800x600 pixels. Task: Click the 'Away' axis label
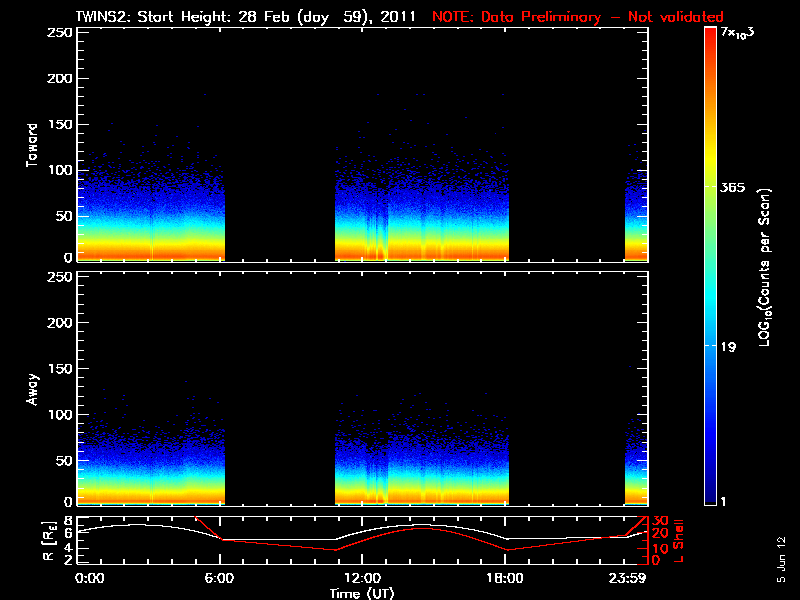(32, 389)
